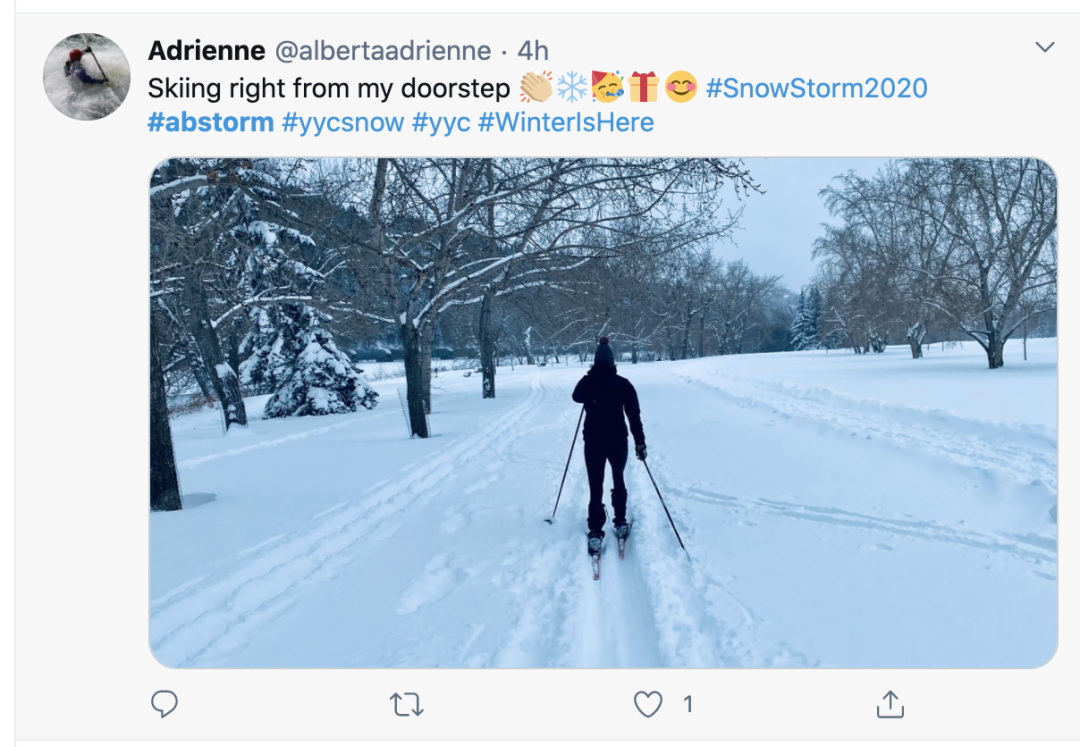Open the reply speech bubble icon
The image size is (1080, 747).
164,704
